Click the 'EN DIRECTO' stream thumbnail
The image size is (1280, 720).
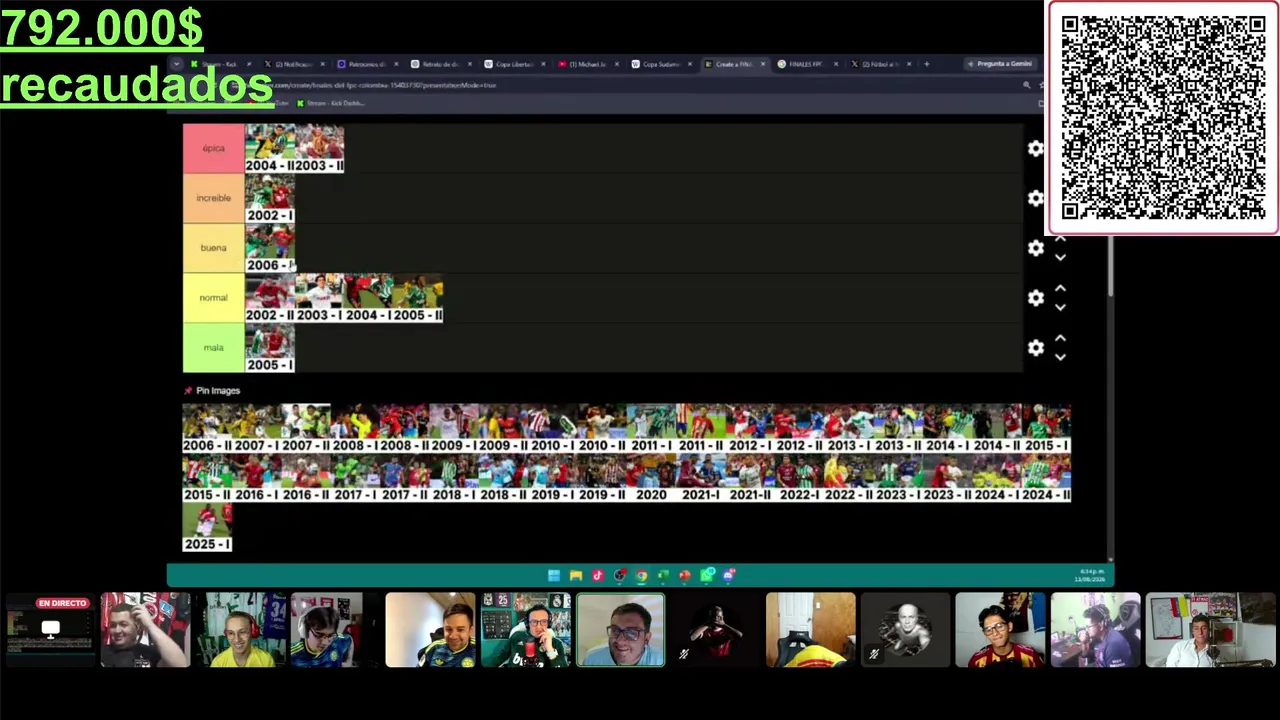(x=51, y=630)
